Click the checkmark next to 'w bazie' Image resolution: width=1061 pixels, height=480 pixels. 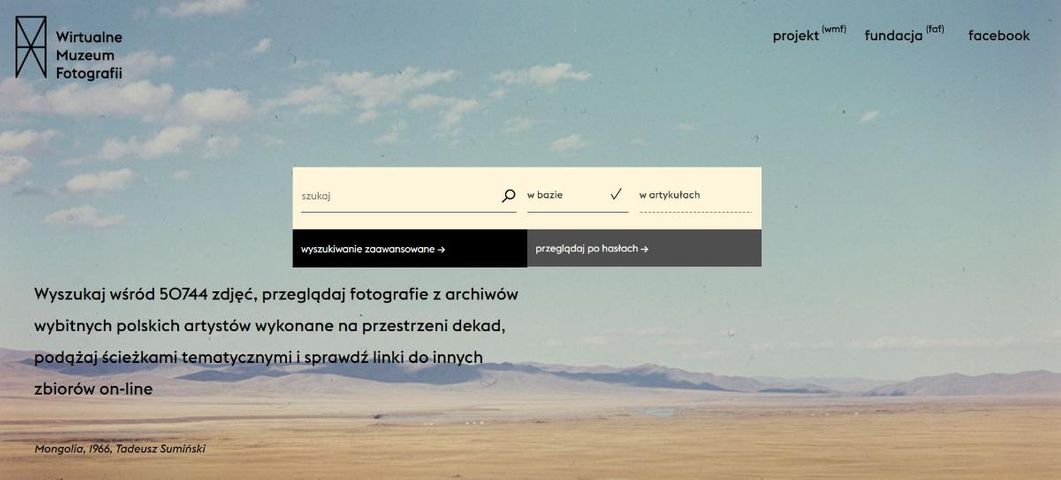616,194
